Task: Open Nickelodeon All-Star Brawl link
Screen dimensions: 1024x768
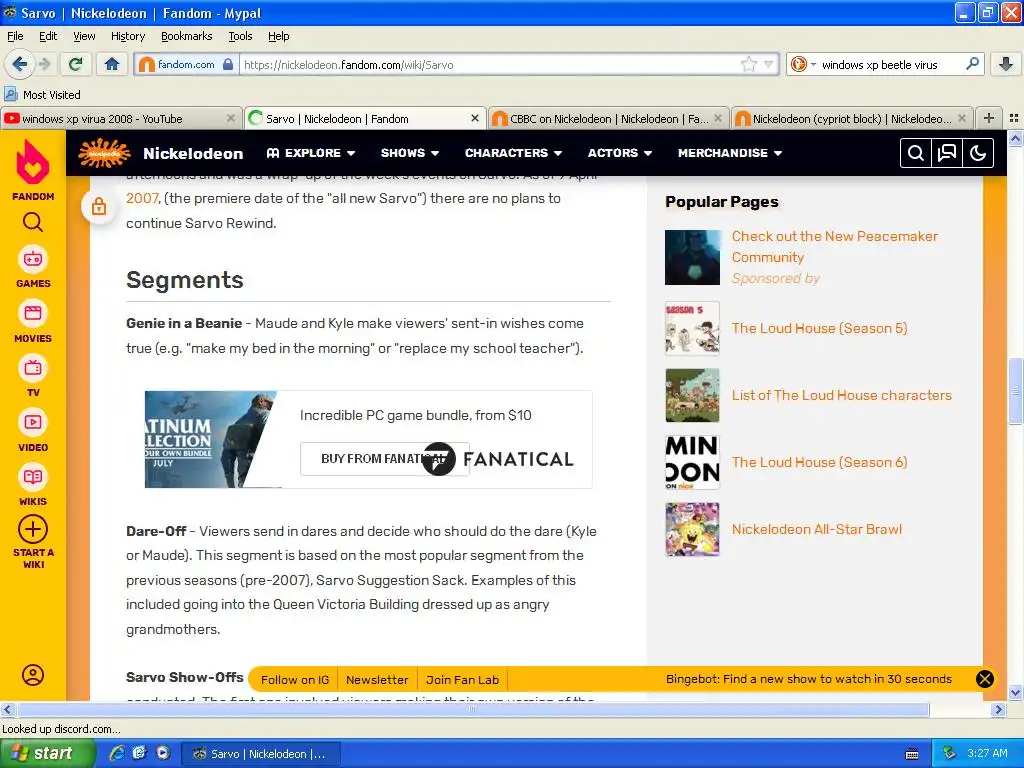Action: click(816, 529)
